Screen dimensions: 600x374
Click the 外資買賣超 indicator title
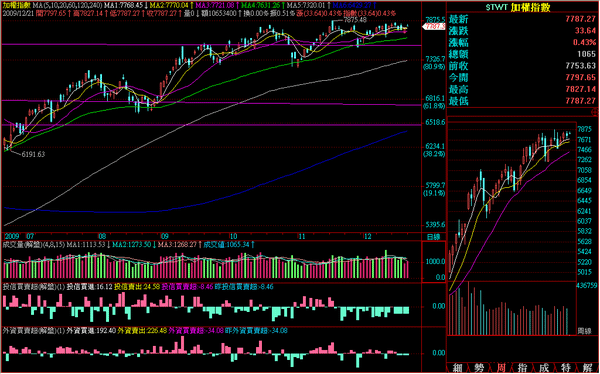coord(25,330)
